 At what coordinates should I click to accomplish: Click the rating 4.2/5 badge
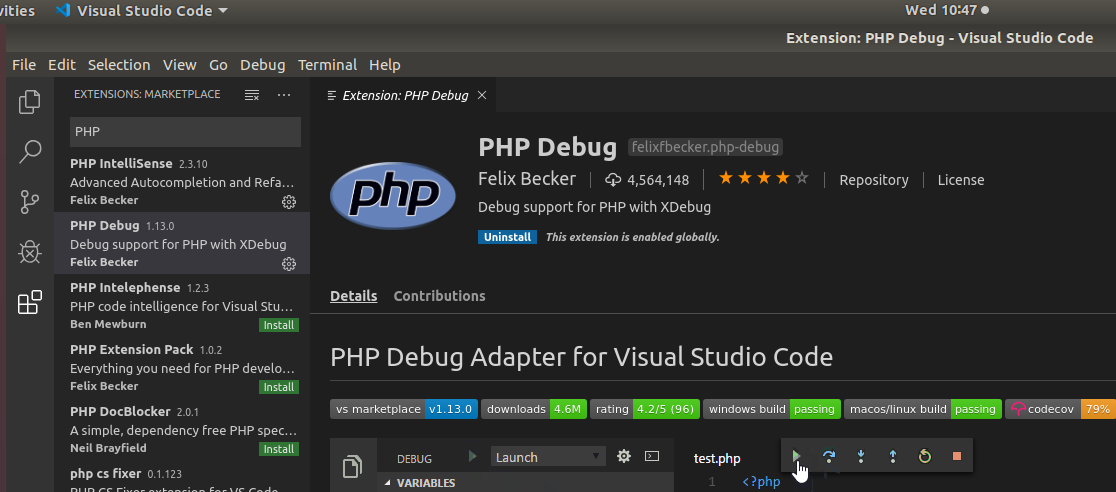click(x=645, y=409)
